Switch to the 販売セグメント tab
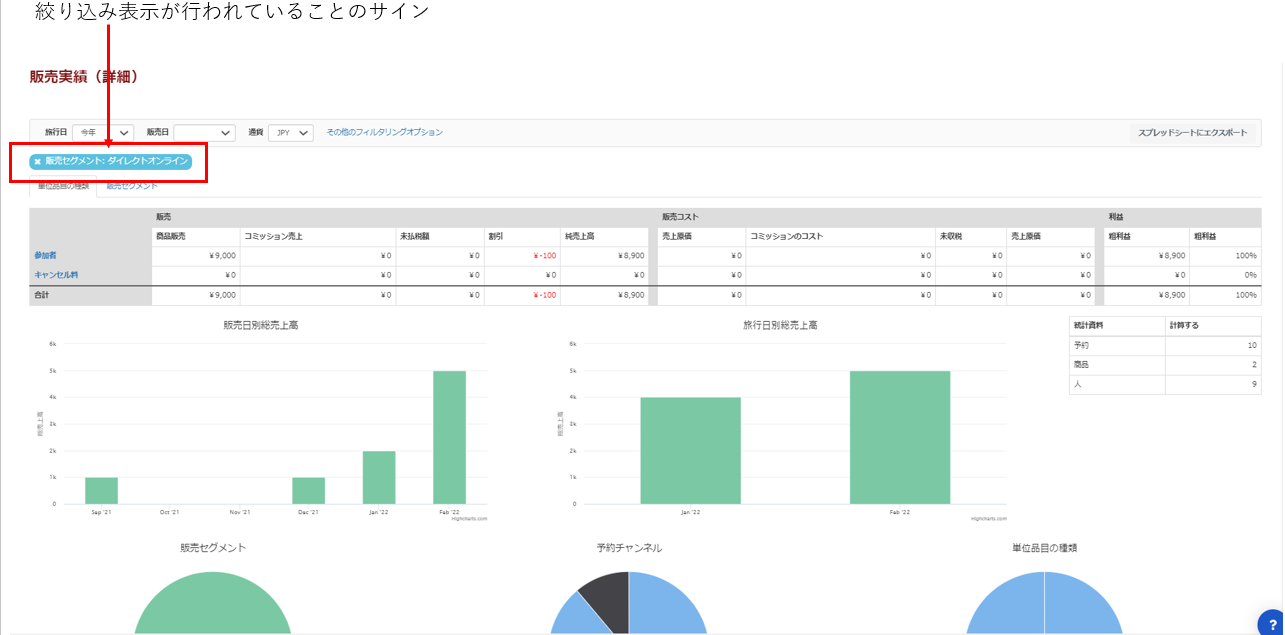This screenshot has width=1285, height=635. (x=132, y=186)
